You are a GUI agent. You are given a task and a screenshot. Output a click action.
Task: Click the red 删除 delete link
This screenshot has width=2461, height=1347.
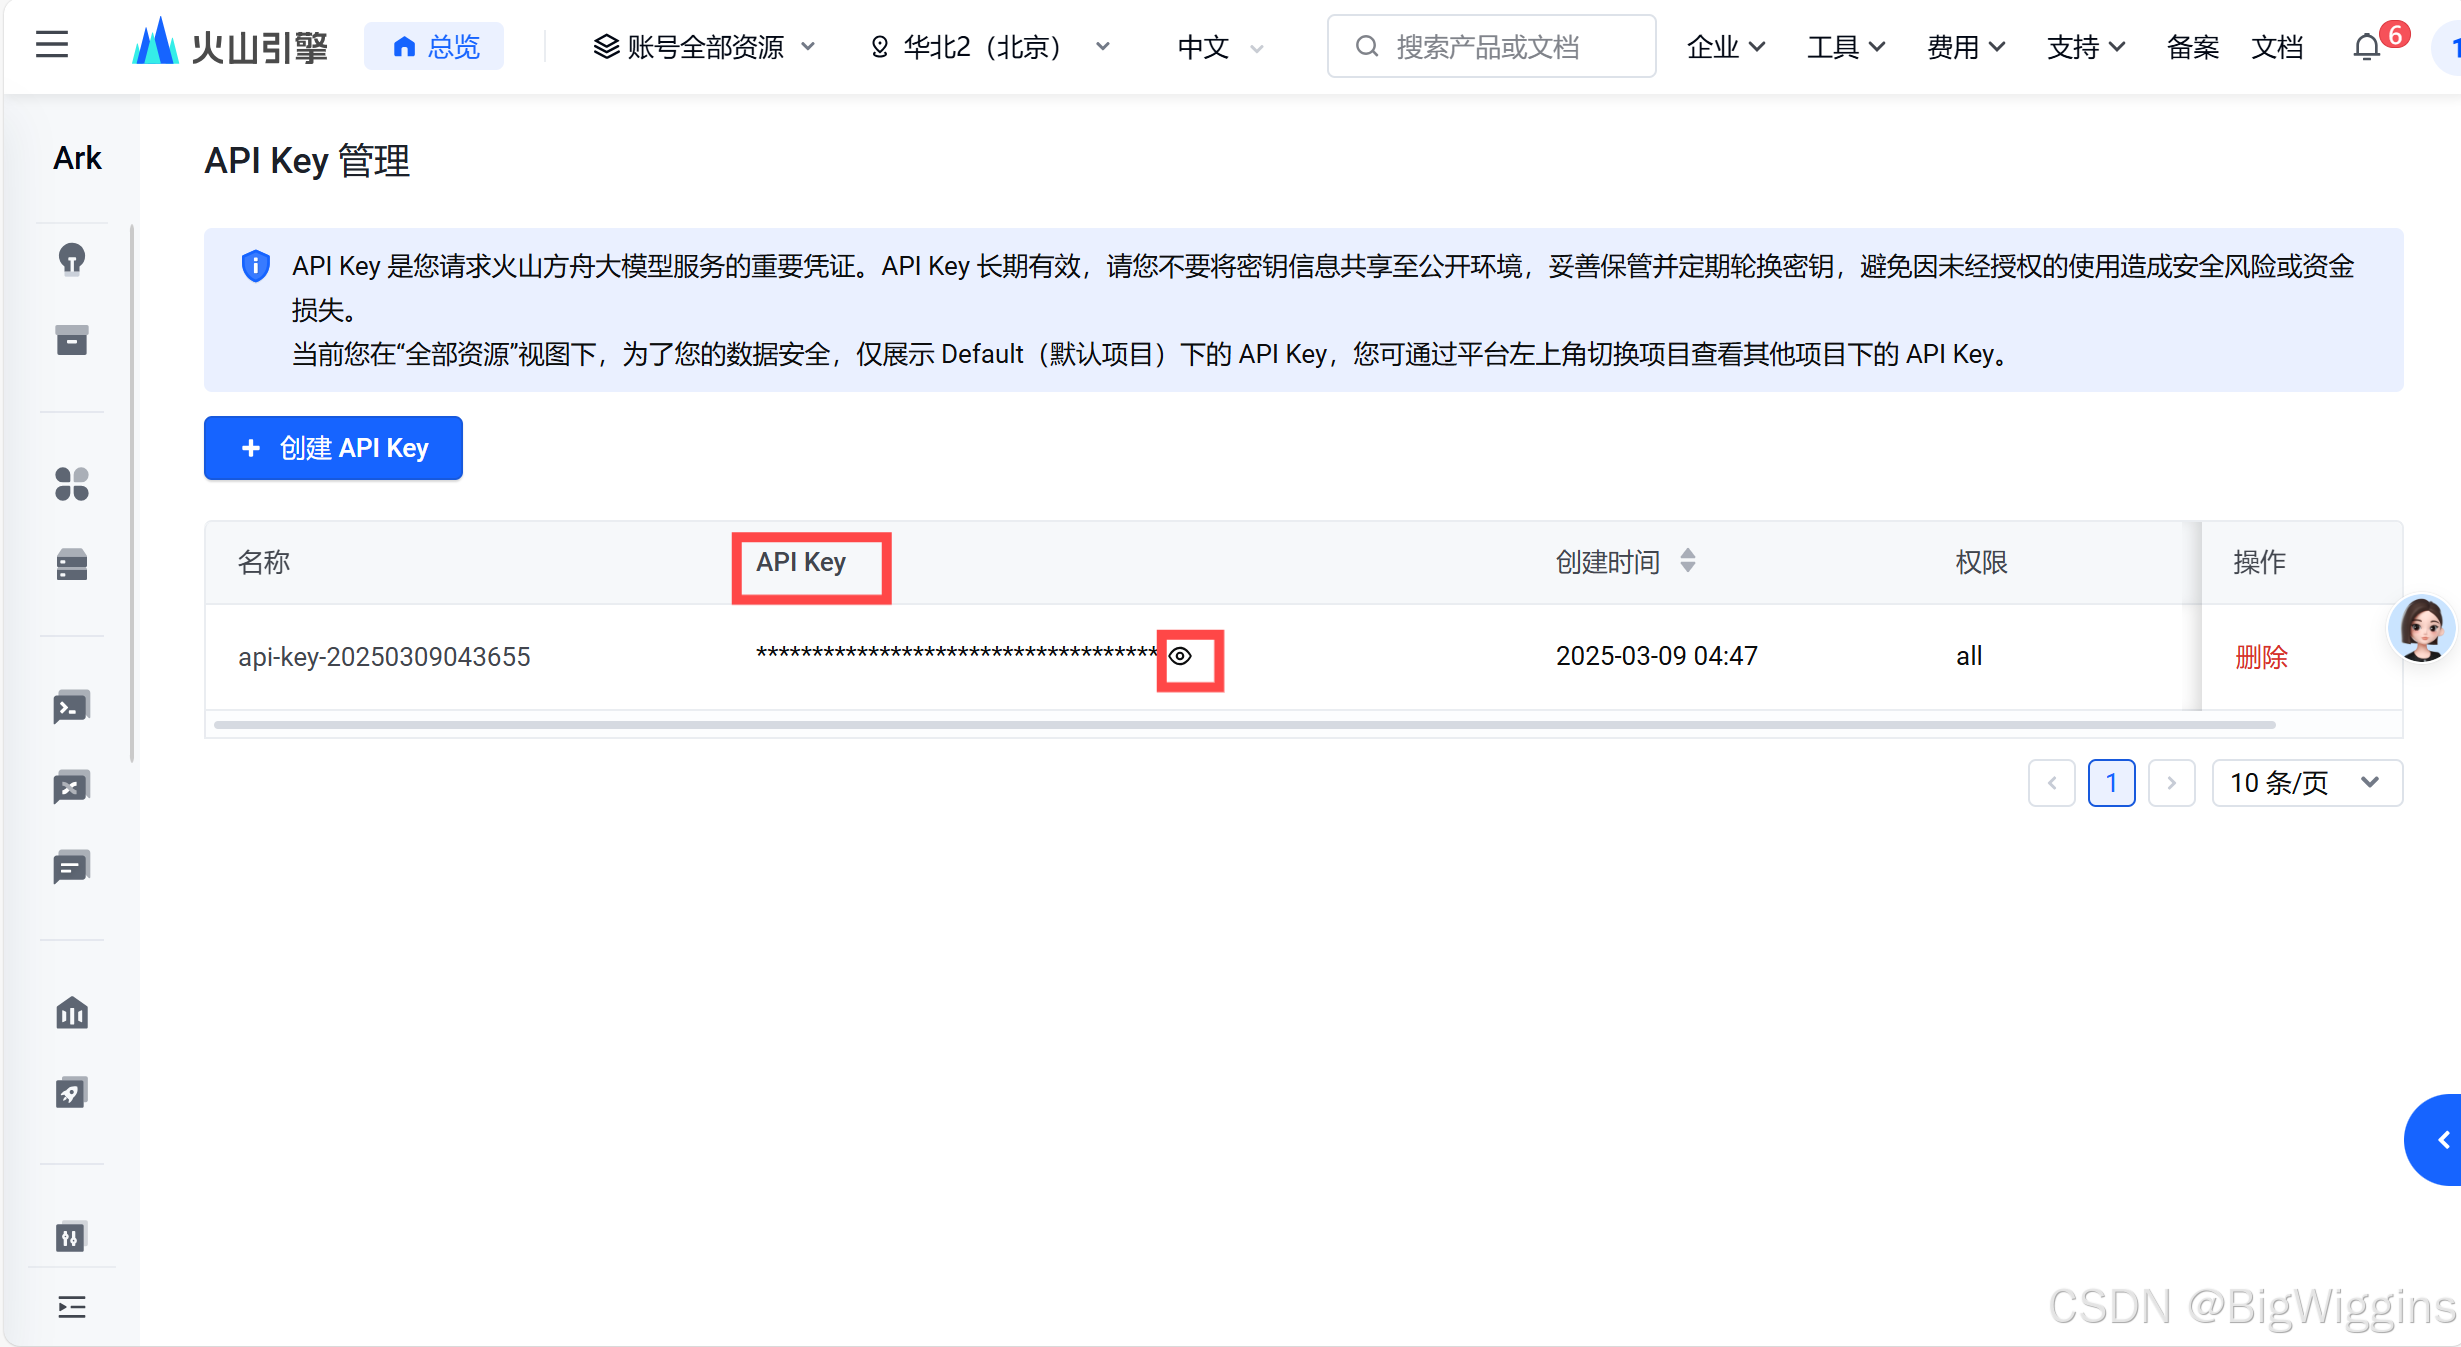click(x=2261, y=657)
